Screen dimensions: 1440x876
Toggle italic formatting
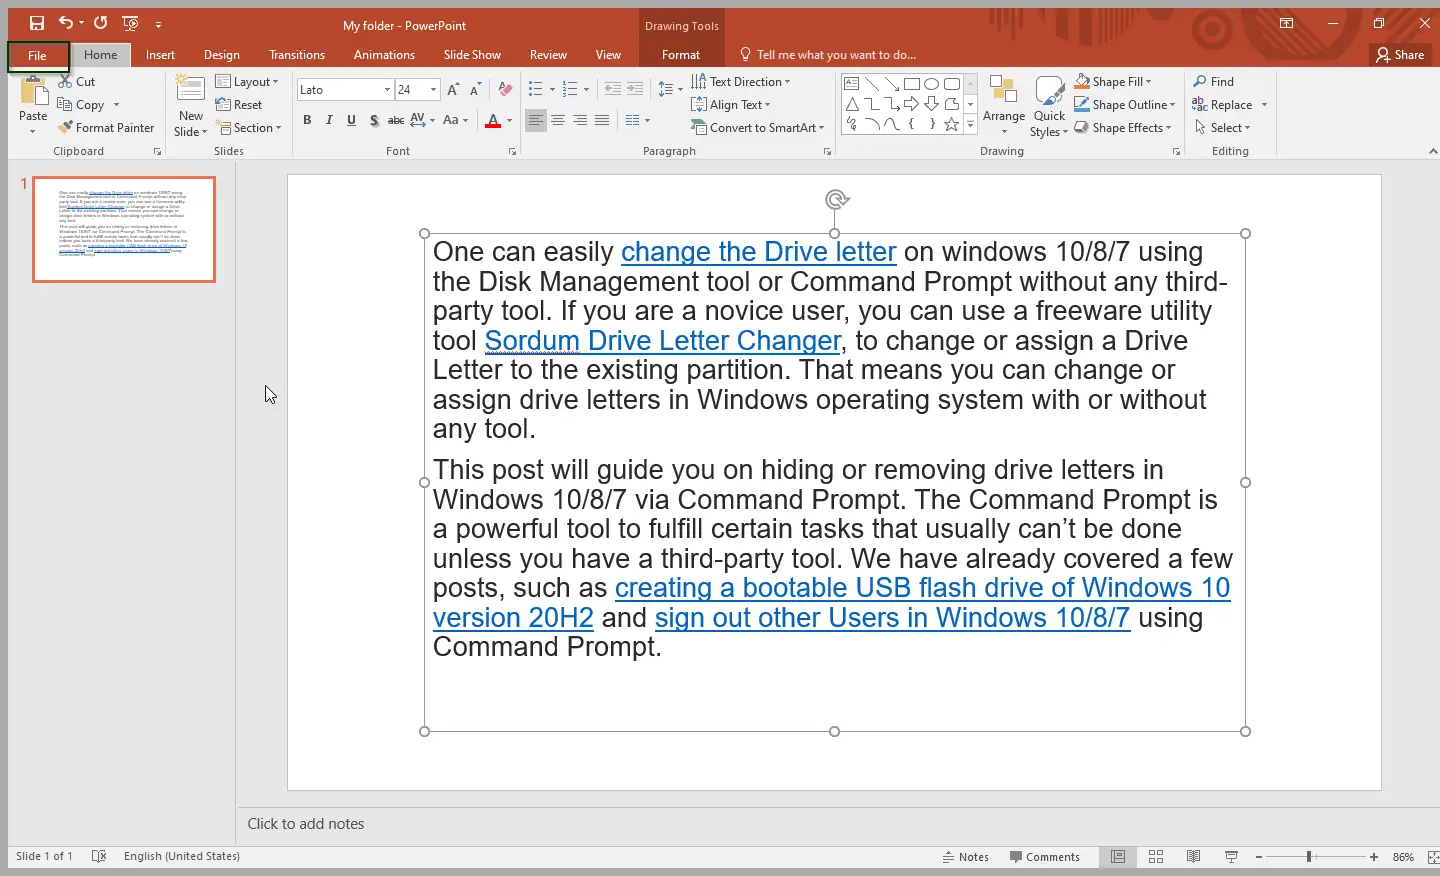click(329, 121)
